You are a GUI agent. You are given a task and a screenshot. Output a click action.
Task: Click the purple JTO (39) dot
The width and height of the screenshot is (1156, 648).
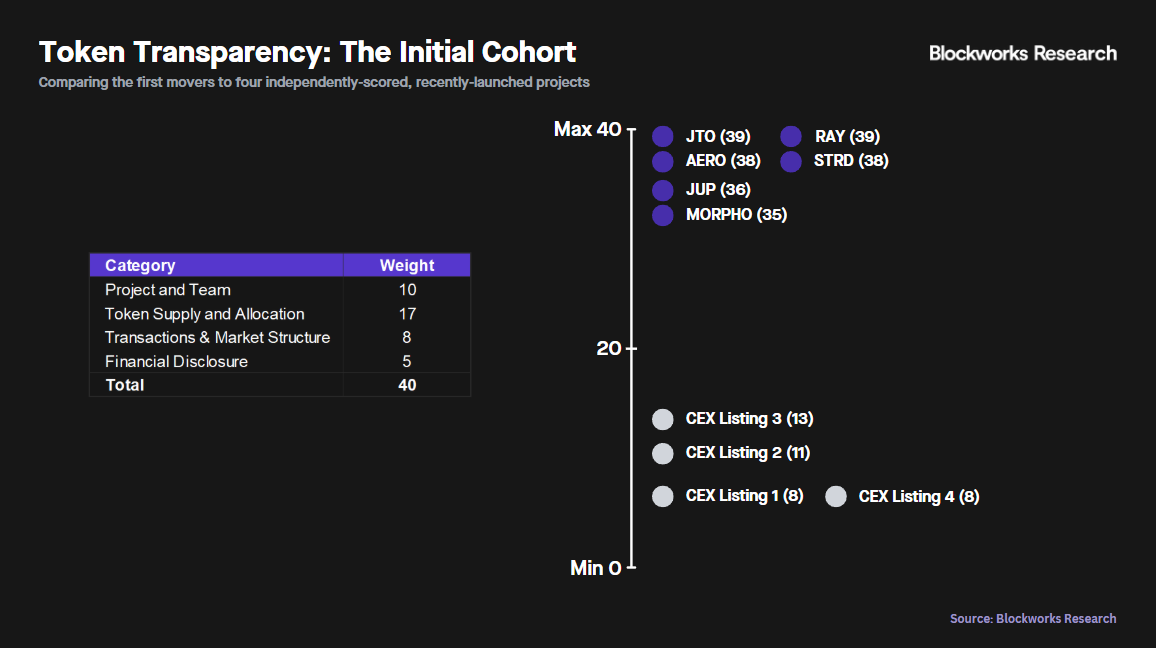(x=662, y=137)
